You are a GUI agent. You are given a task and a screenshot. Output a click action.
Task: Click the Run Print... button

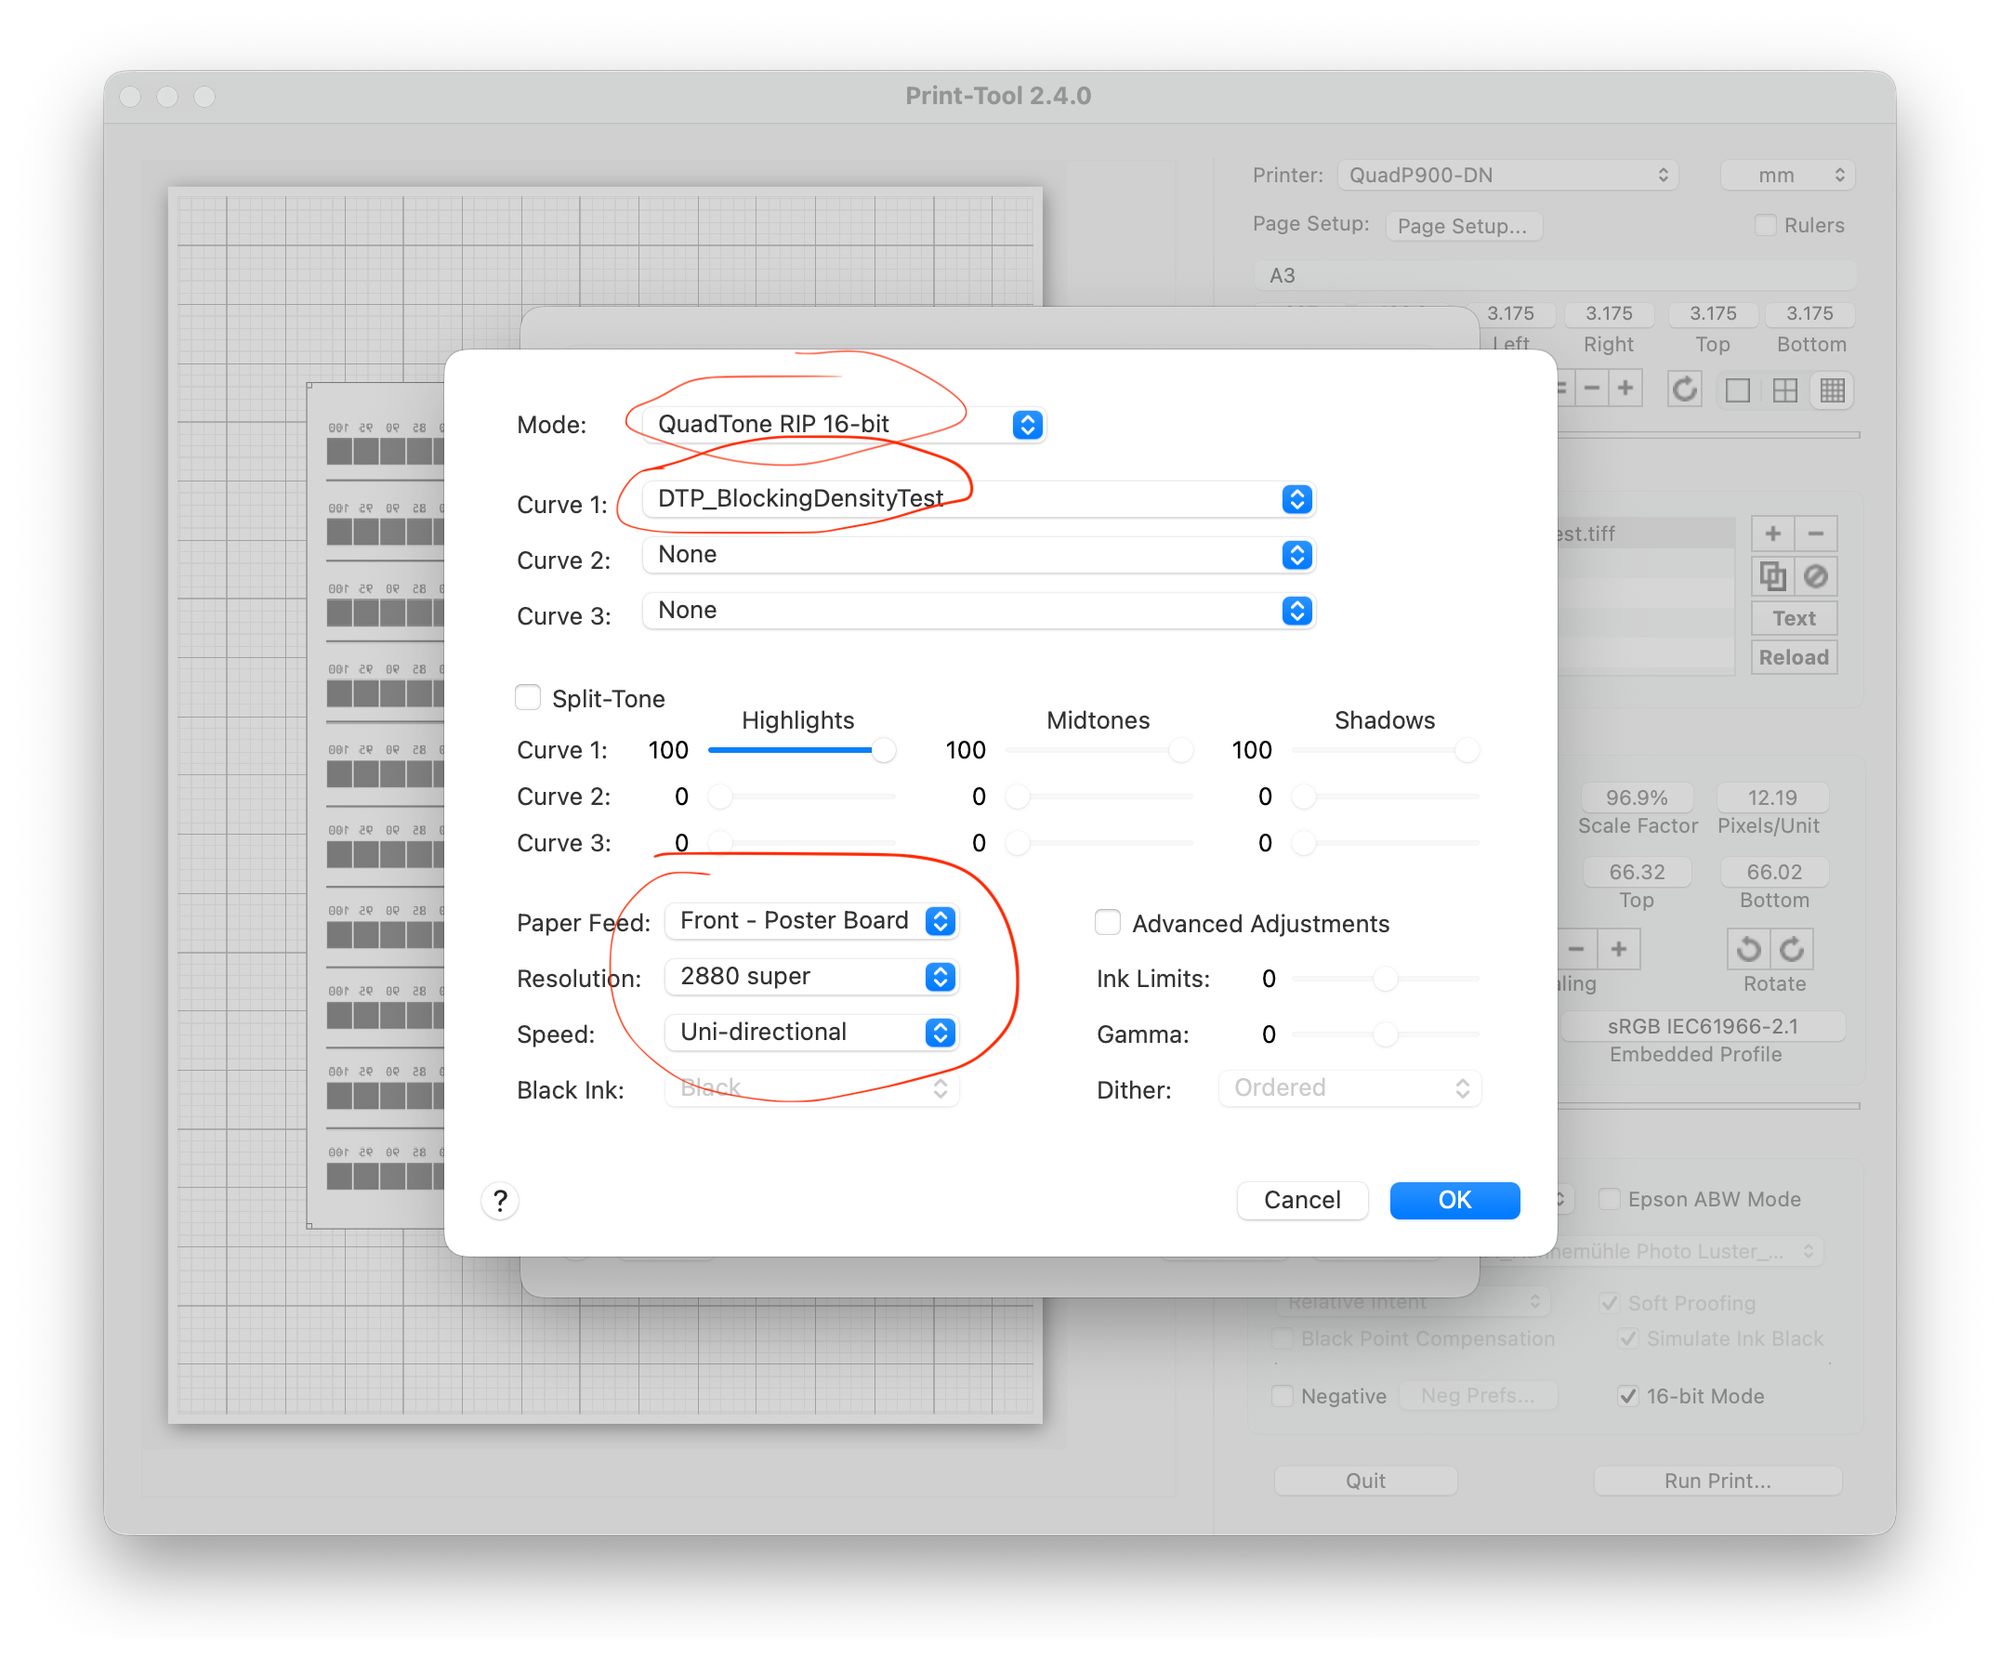tap(1718, 1481)
